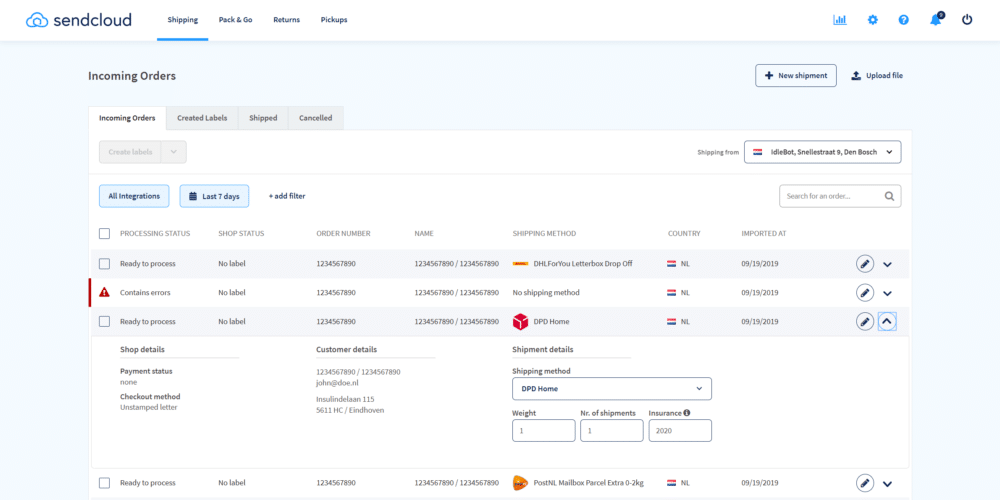Toggle the select-all orders checkbox
This screenshot has width=1000, height=500.
[x=105, y=233]
